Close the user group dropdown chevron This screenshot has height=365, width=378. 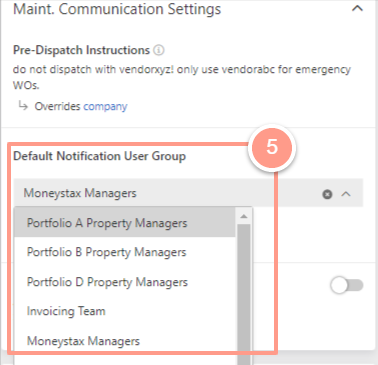tap(346, 194)
